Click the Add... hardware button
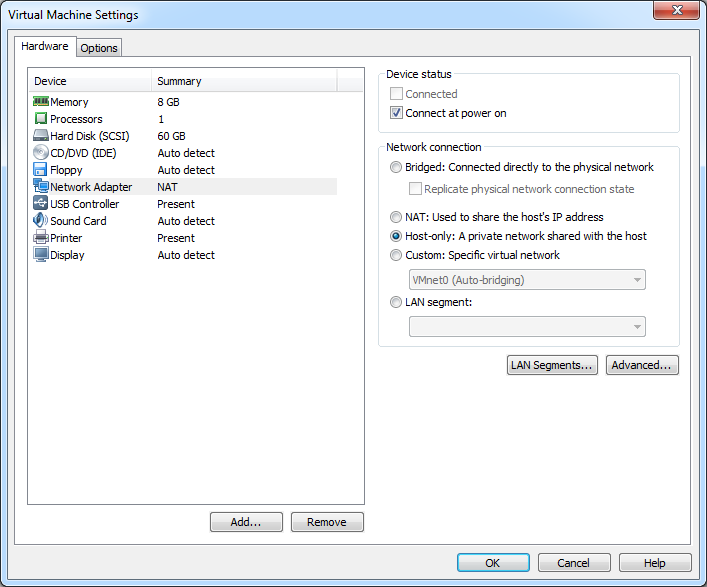This screenshot has width=707, height=587. click(246, 522)
